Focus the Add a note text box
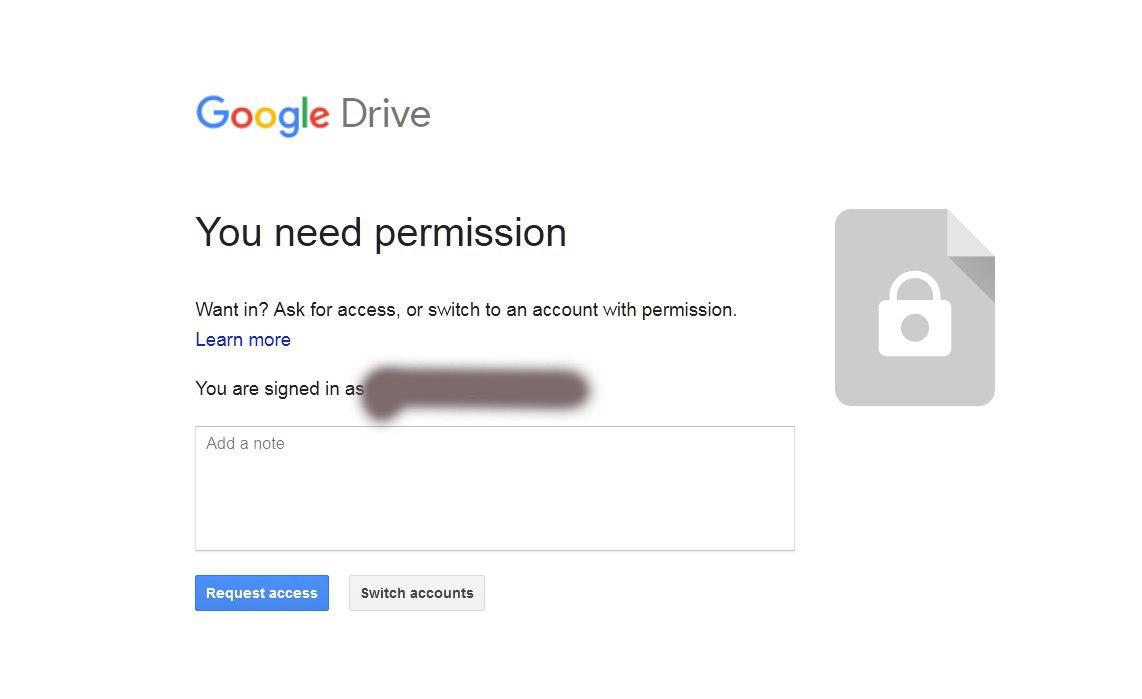The image size is (1142, 699). (x=494, y=488)
